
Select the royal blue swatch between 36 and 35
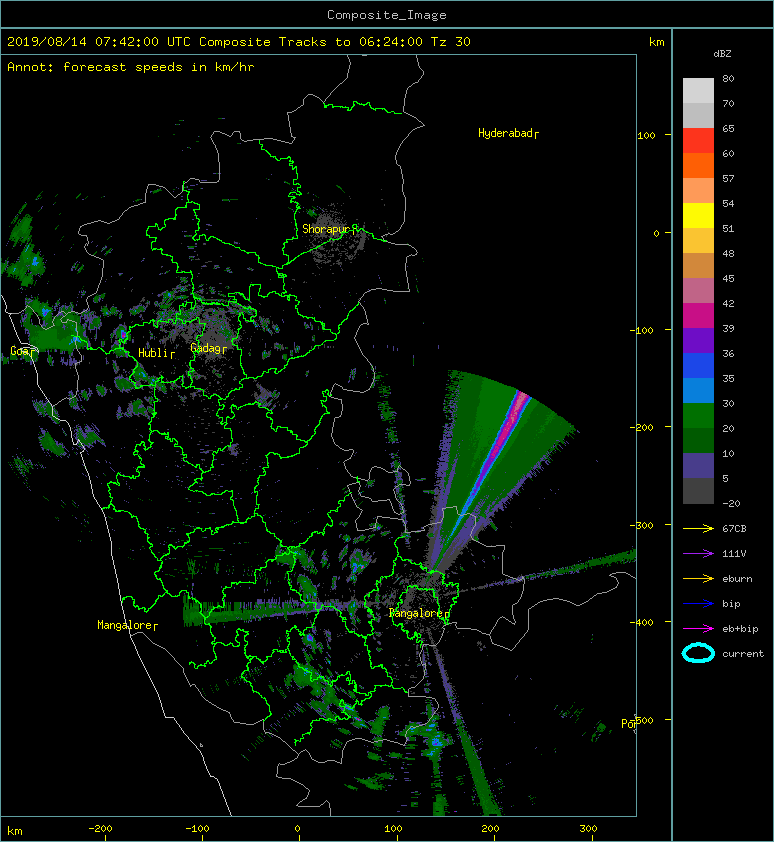698,366
